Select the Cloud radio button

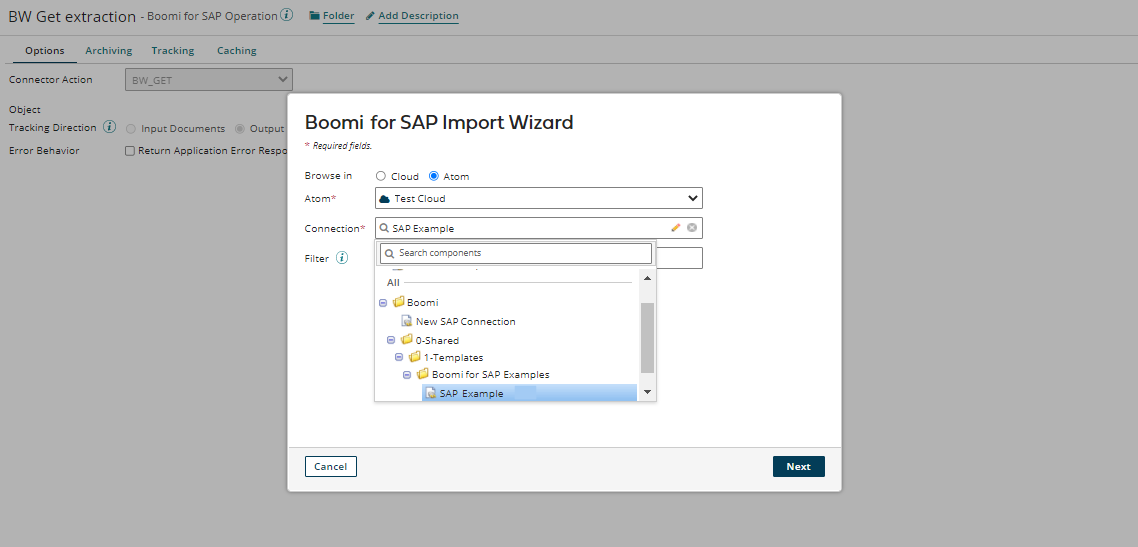tap(381, 176)
